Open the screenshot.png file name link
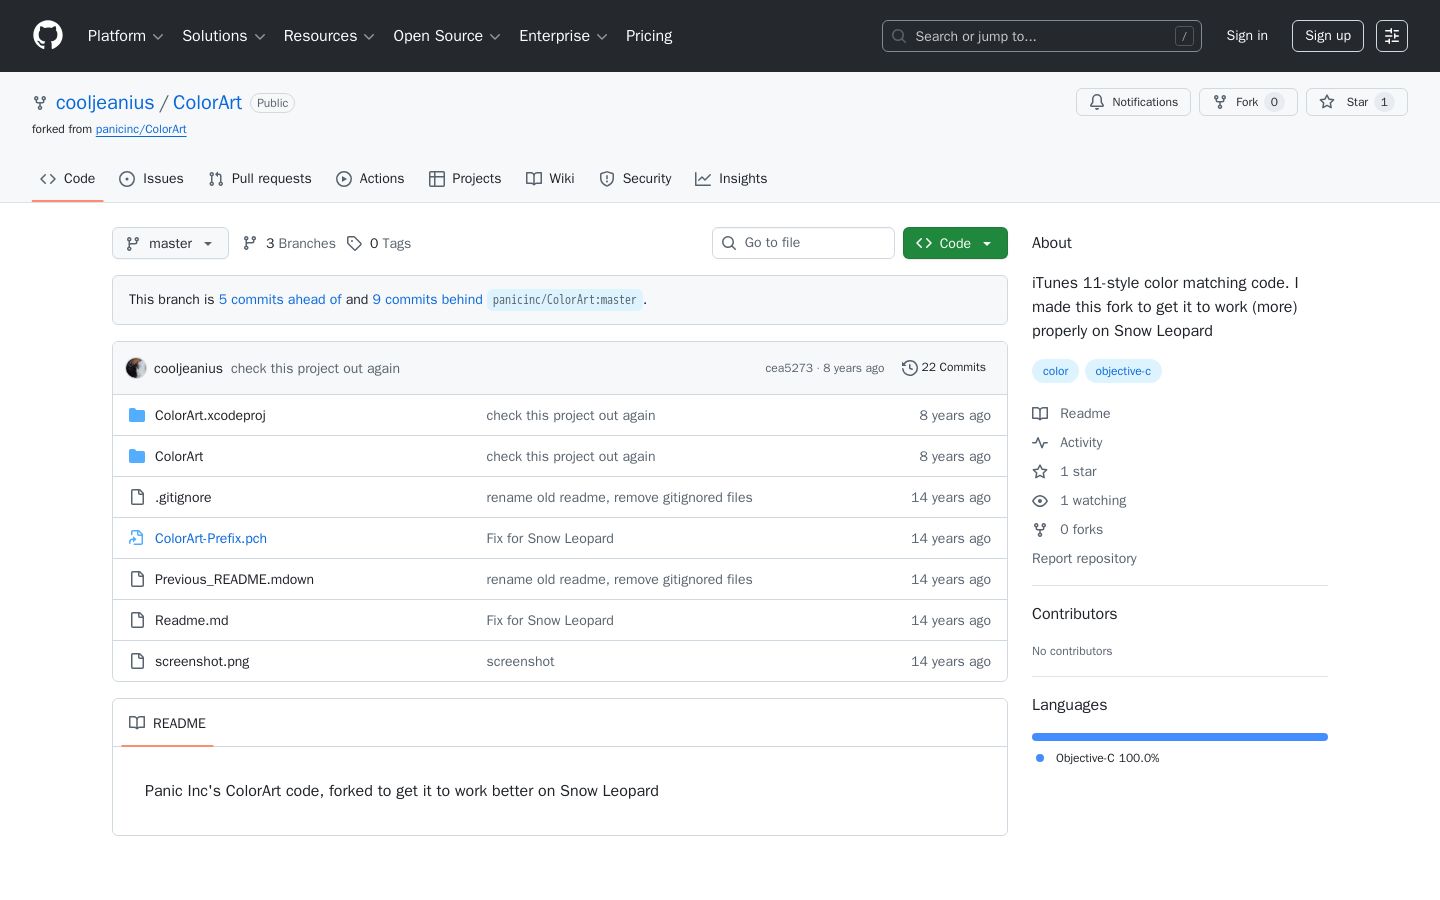Image resolution: width=1440 pixels, height=900 pixels. tap(202, 661)
